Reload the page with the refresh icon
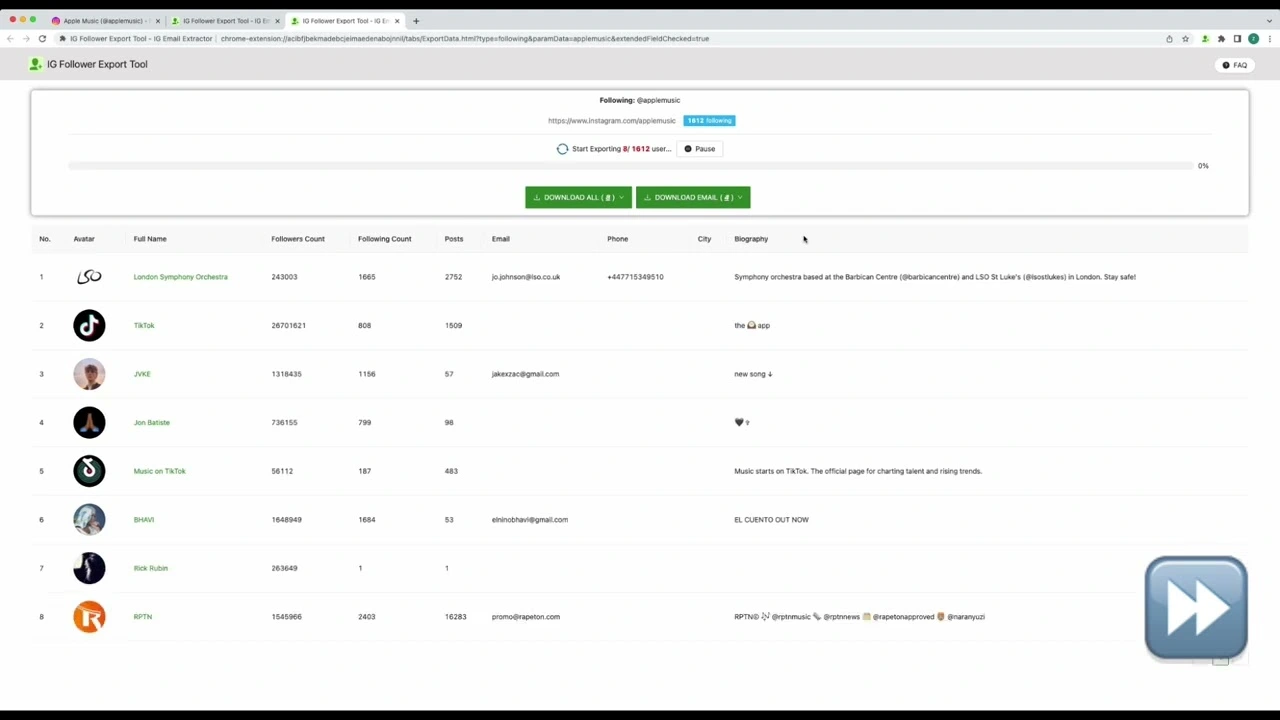This screenshot has width=1280, height=720. point(42,39)
